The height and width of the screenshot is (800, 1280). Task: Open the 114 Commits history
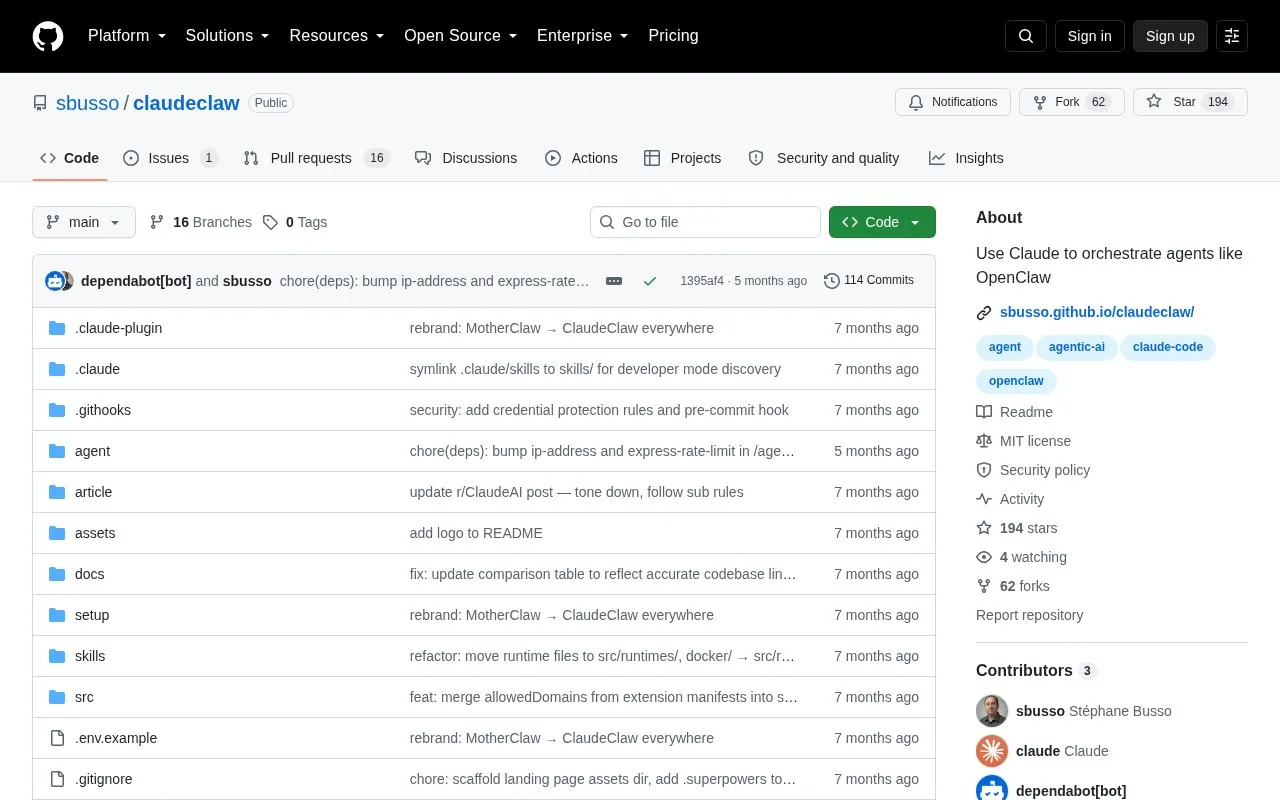tap(869, 280)
